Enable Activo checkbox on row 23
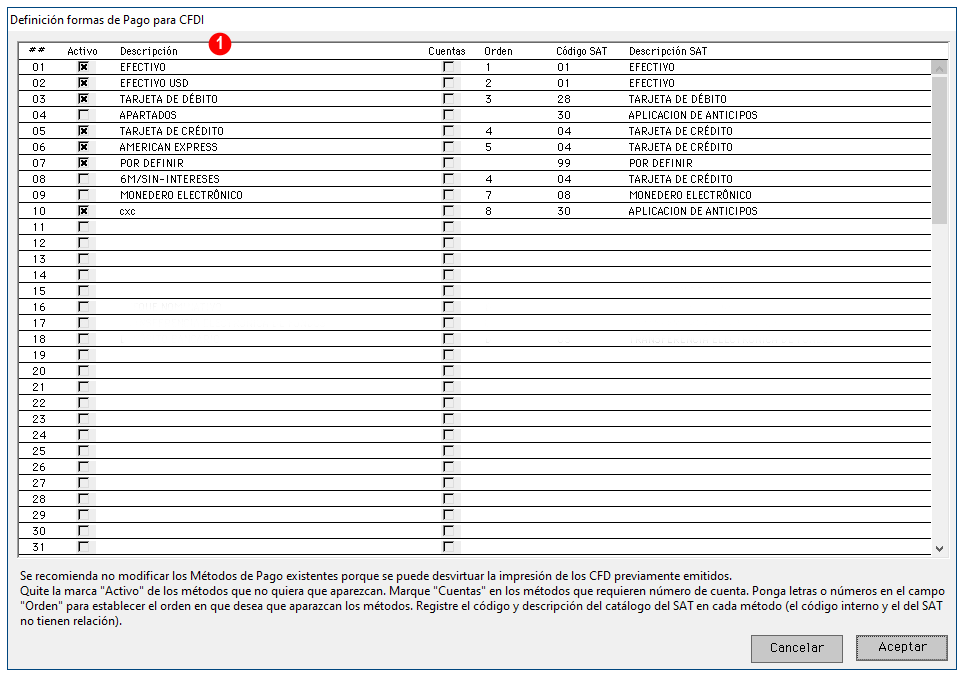Screen dimensions: 962x676 pos(83,418)
